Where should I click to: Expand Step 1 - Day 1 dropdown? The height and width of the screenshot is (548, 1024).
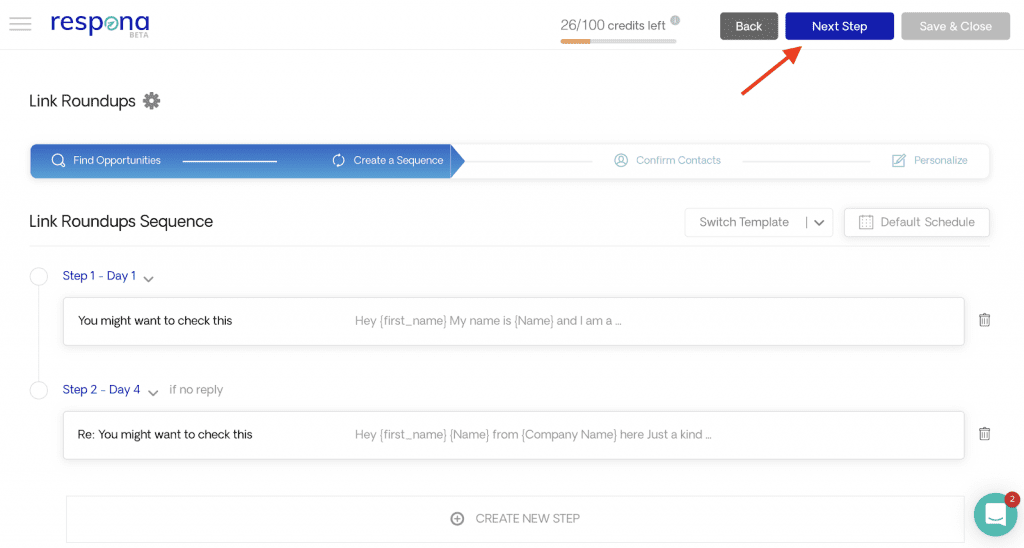click(x=149, y=278)
